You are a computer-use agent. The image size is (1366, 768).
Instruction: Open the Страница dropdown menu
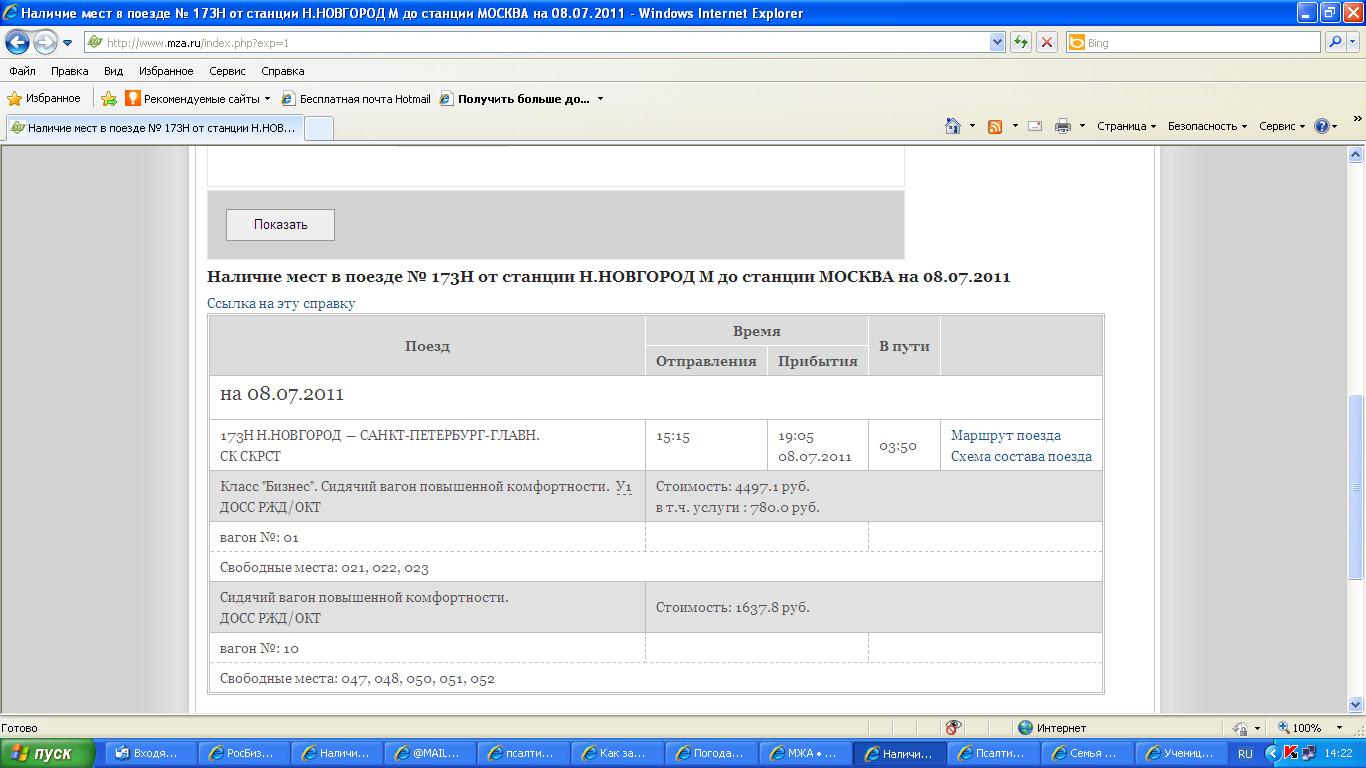pos(1126,126)
